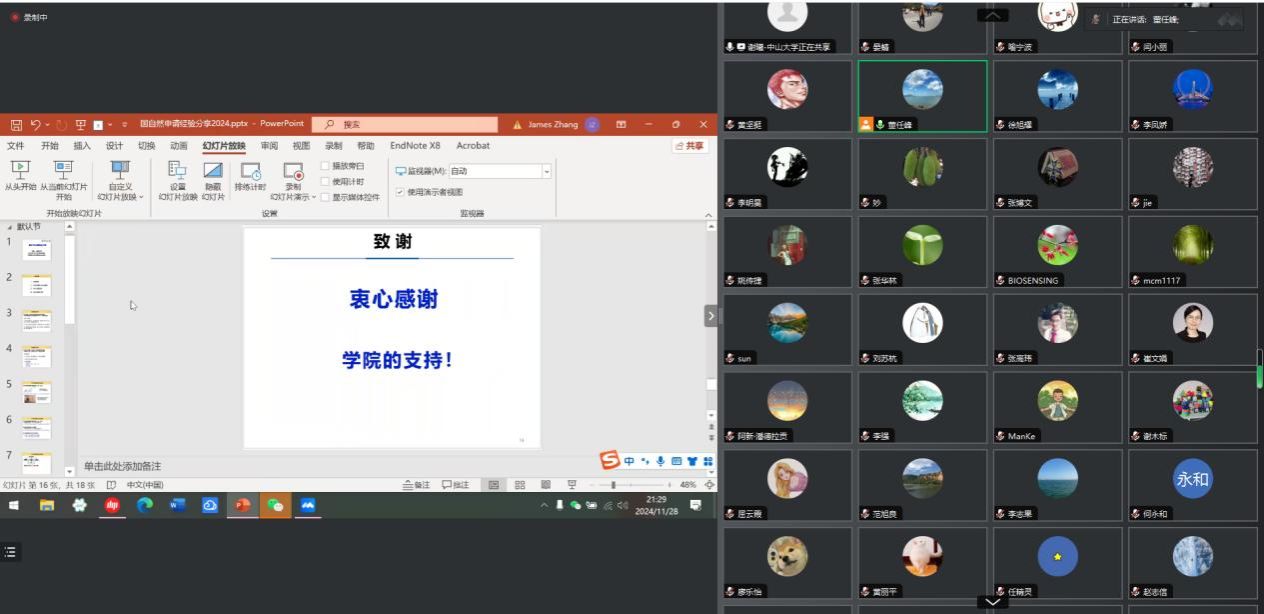1264x614 pixels.
Task: Open Microsoft Edge from the taskbar
Action: tap(145, 505)
